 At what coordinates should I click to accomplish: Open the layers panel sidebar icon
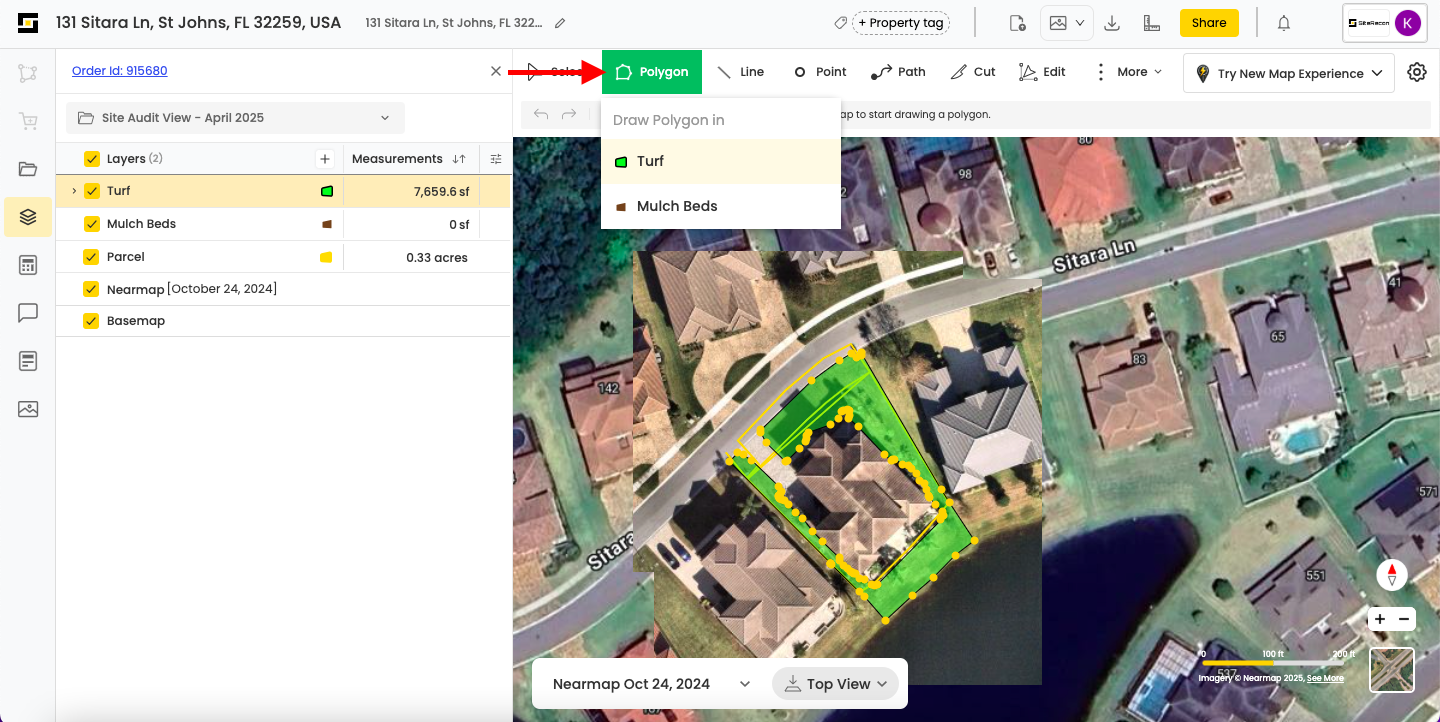[28, 217]
